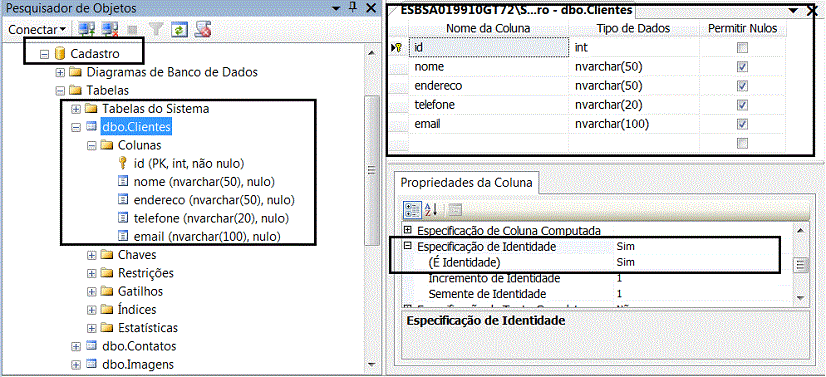
Task: Expand Diagramas de Banco de Dados node
Action: (x=60, y=72)
